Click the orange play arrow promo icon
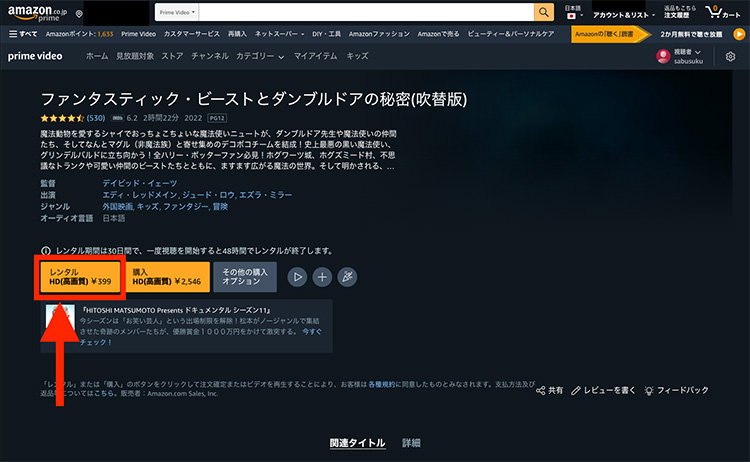This screenshot has height=462, width=750. click(739, 34)
